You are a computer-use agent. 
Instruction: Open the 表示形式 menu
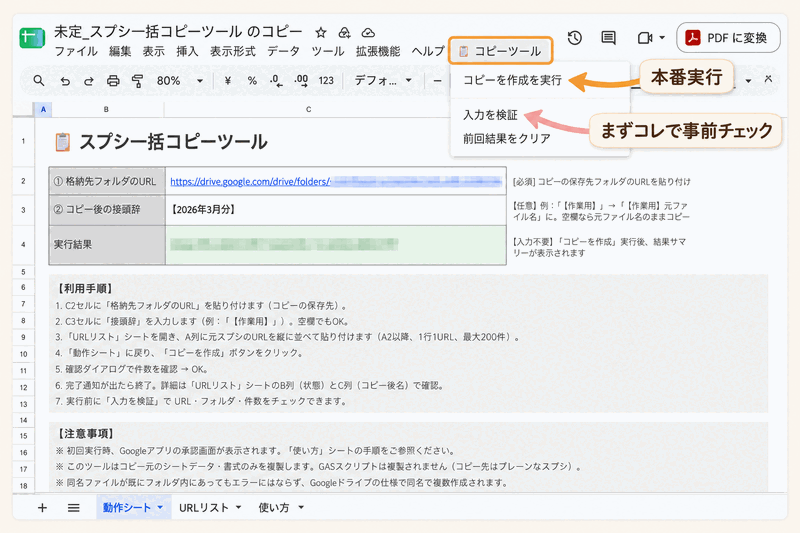coord(233,52)
